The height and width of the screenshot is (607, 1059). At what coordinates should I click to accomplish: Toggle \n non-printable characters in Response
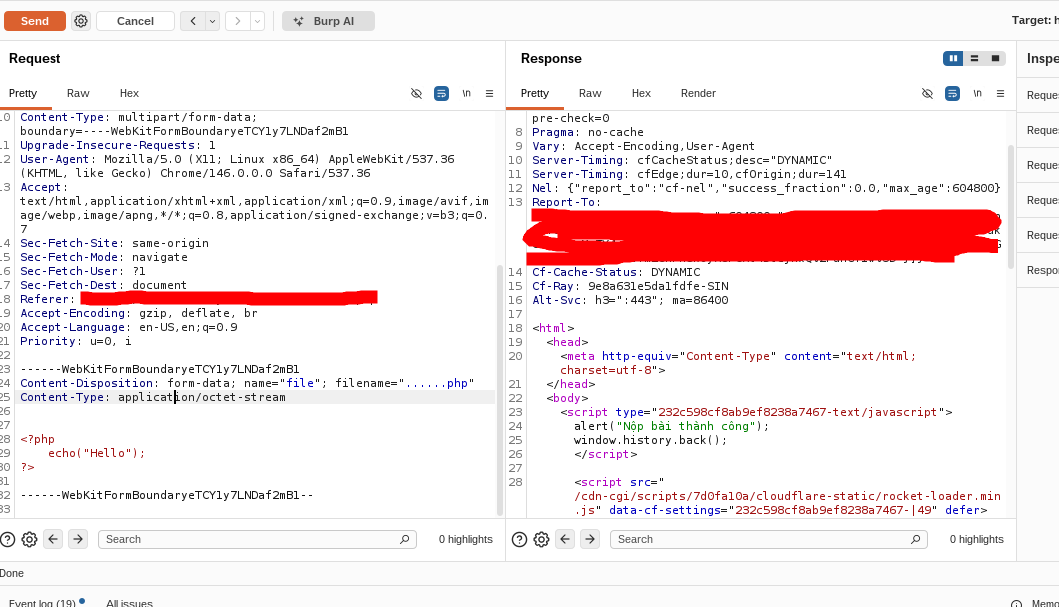coord(976,93)
